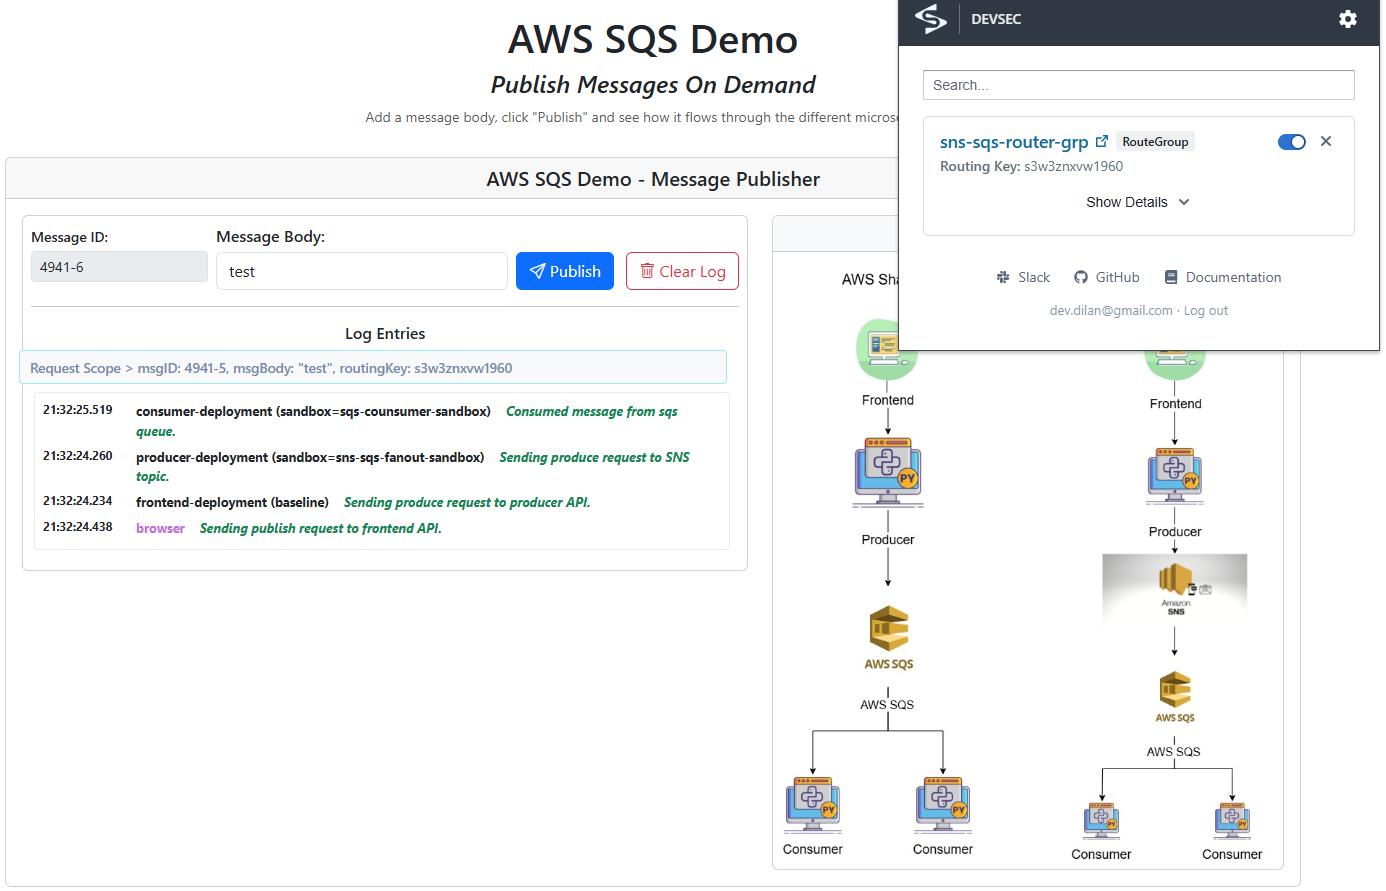
Task: Open the sns-sqs-router-grp link
Action: [x=1014, y=142]
